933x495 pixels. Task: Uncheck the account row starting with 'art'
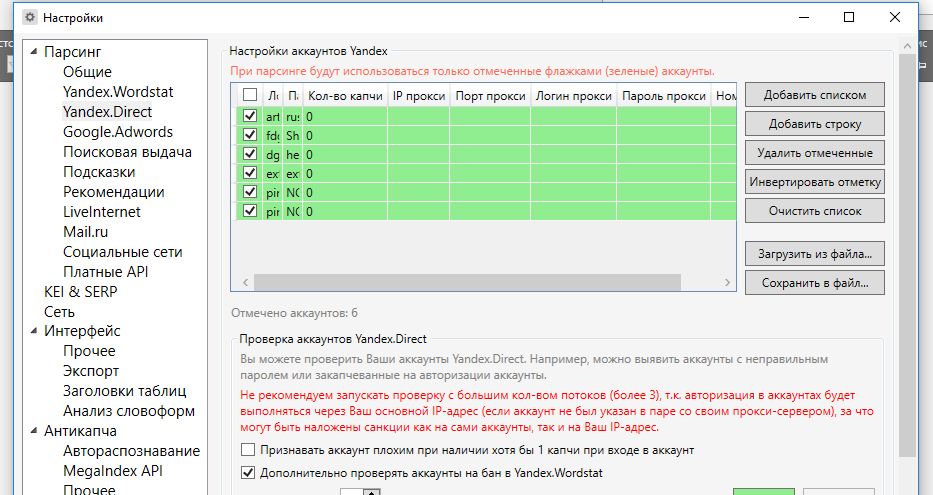pos(250,116)
